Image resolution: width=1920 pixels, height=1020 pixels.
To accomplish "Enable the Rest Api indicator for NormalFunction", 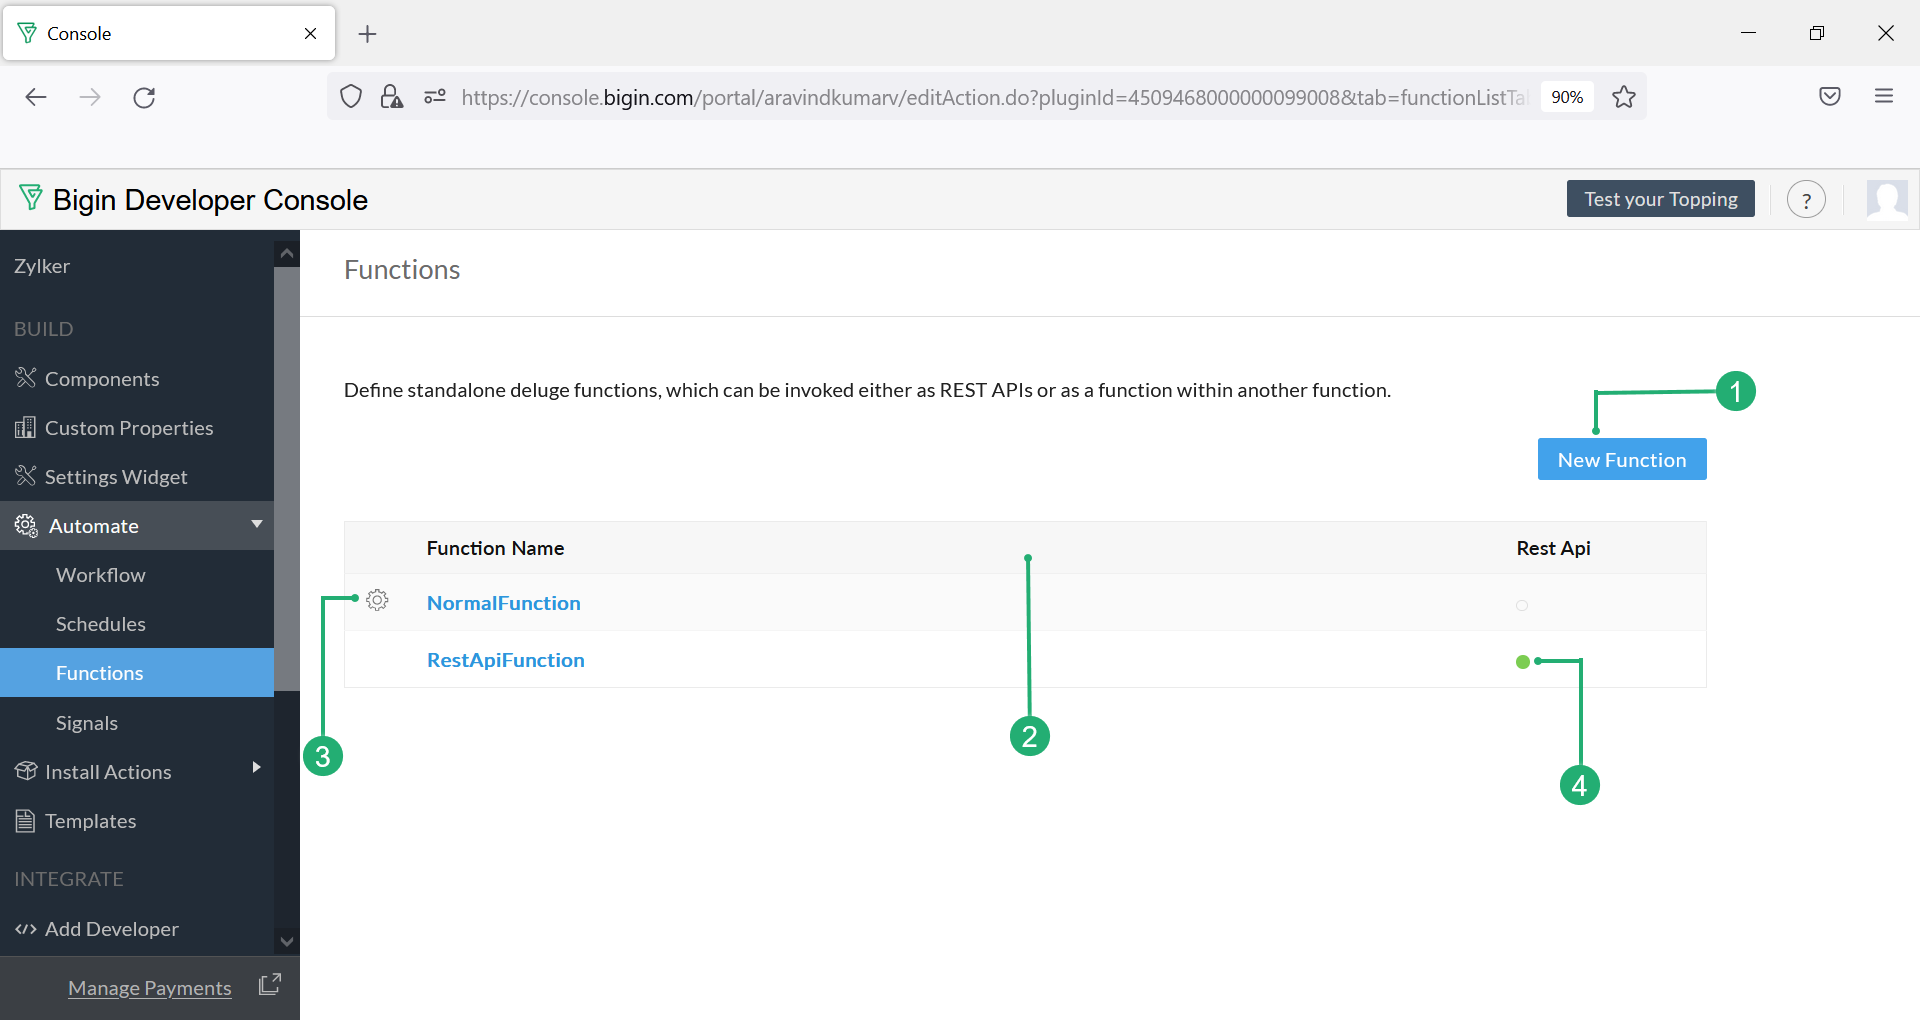I will point(1520,604).
